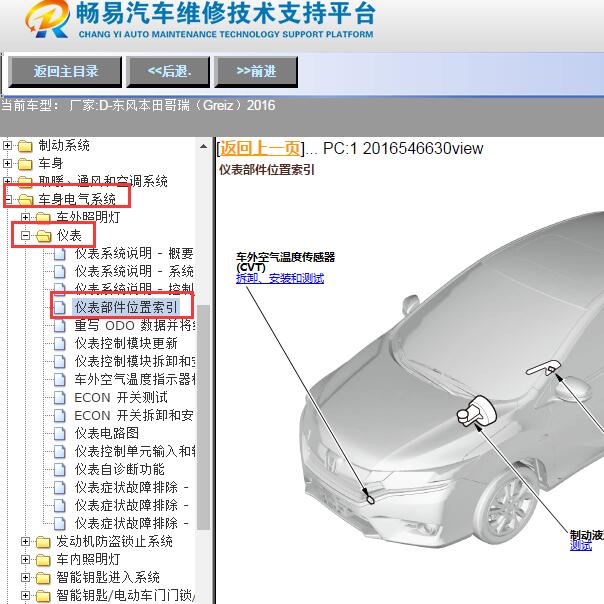Open the 返回上一页 link
Image resolution: width=604 pixels, height=604 pixels.
(x=260, y=148)
